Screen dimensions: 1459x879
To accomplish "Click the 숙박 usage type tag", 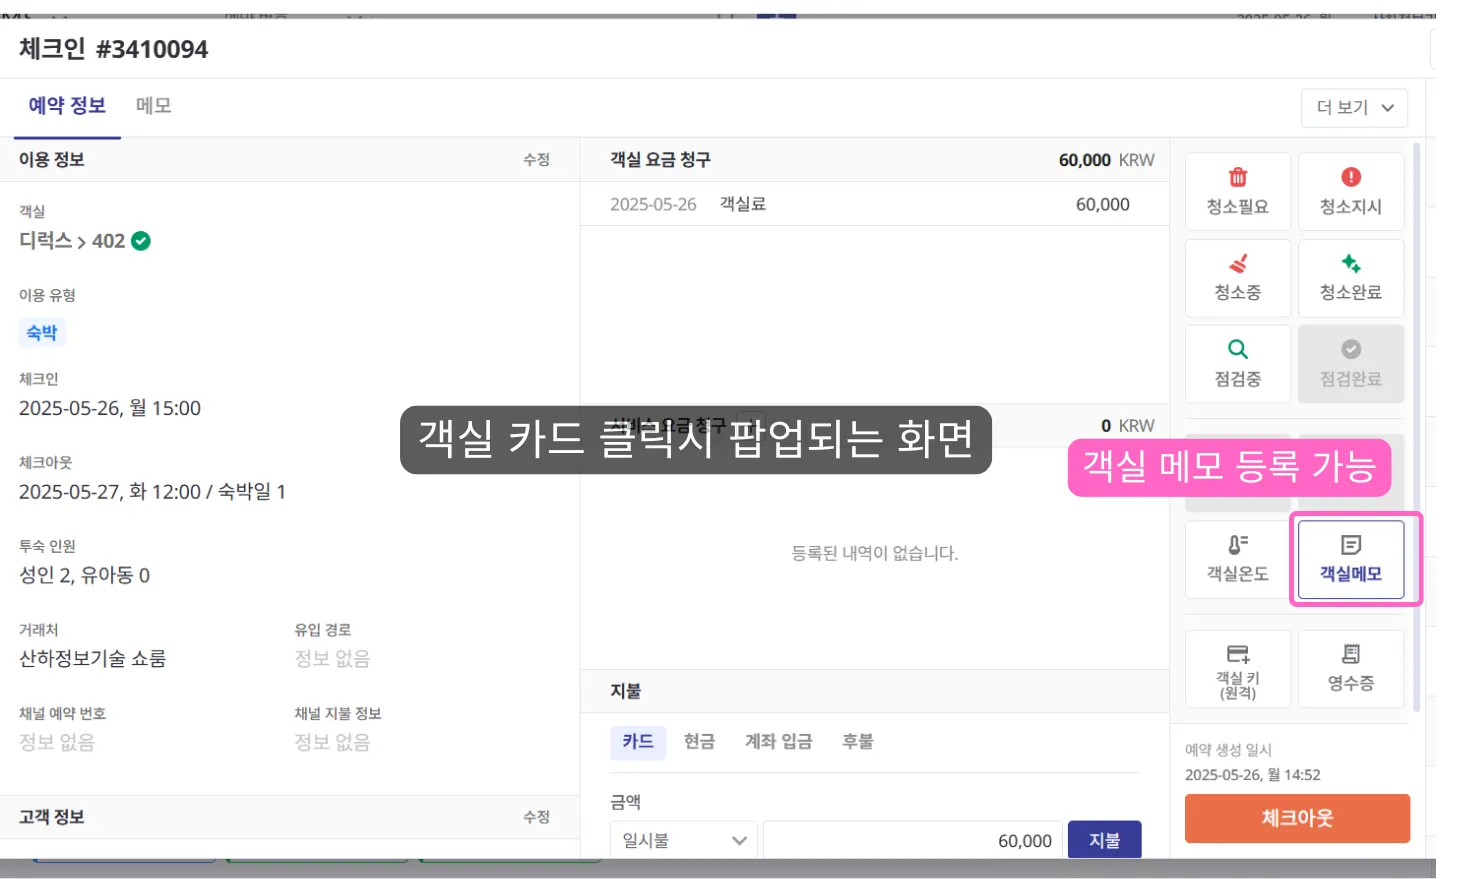I will coord(42,333).
